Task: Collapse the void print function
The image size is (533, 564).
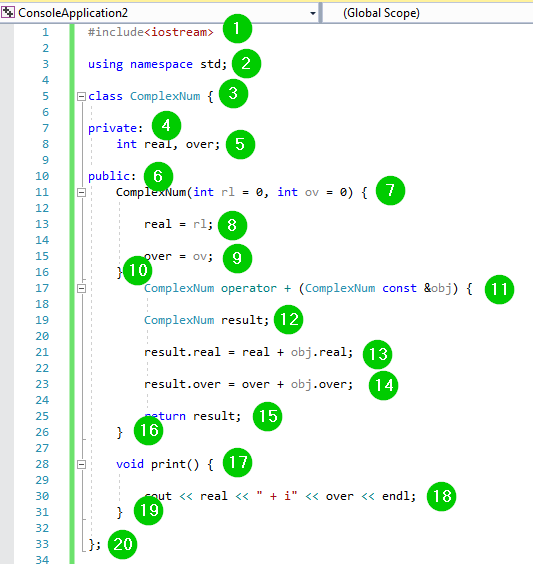Action: coord(82,464)
